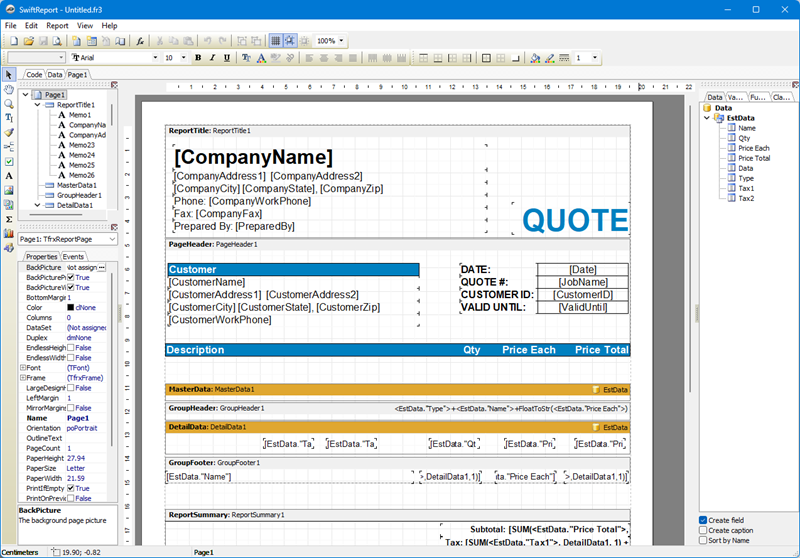Open the frame line color picker
This screenshot has height=558, width=800.
tap(549, 58)
